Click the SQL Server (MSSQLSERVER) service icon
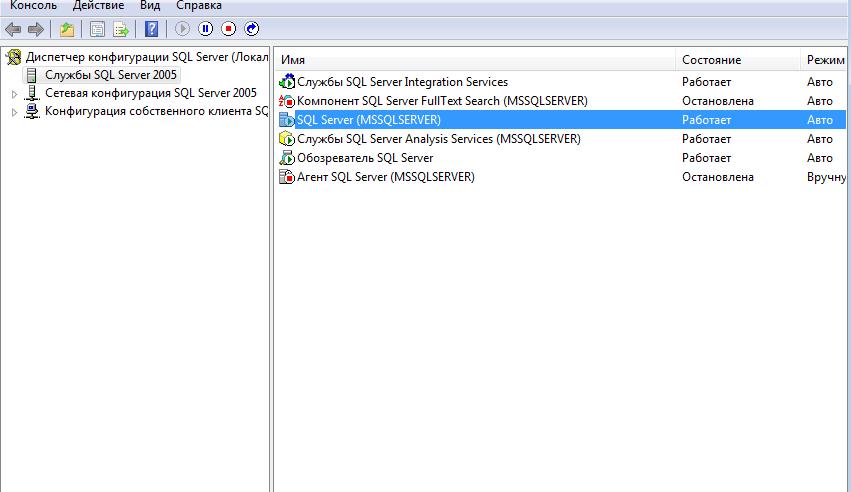This screenshot has width=851, height=492. [x=287, y=120]
